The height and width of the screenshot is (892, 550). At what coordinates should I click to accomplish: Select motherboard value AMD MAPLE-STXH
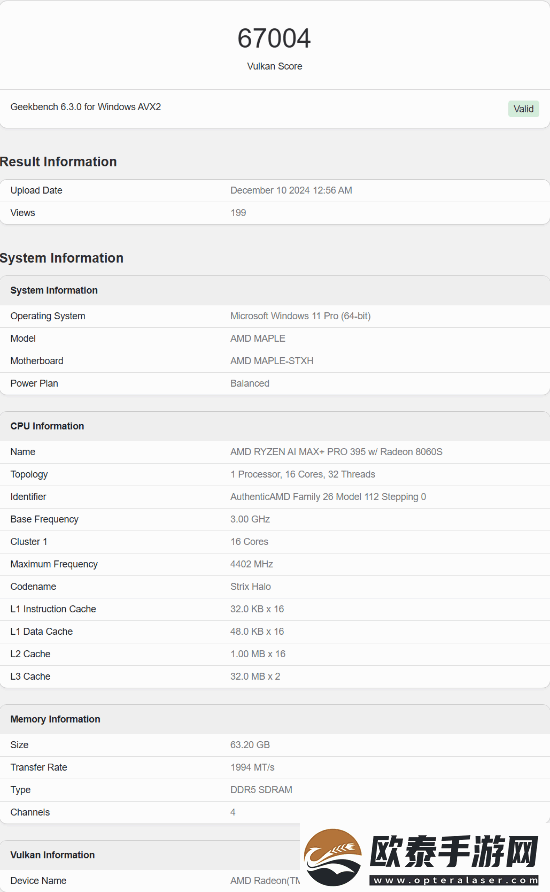pos(272,361)
